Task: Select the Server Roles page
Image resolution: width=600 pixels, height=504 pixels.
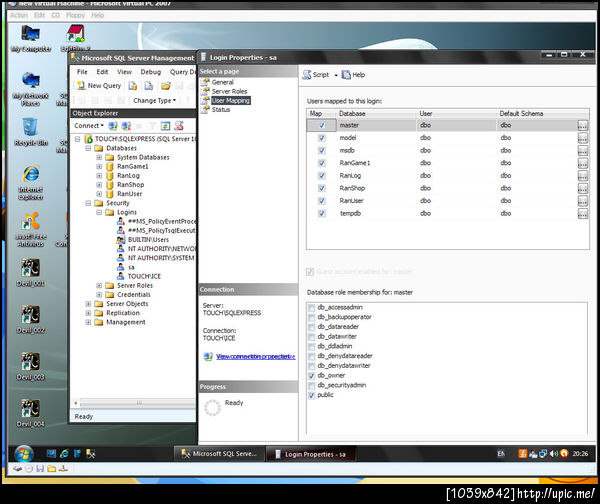Action: 229,91
